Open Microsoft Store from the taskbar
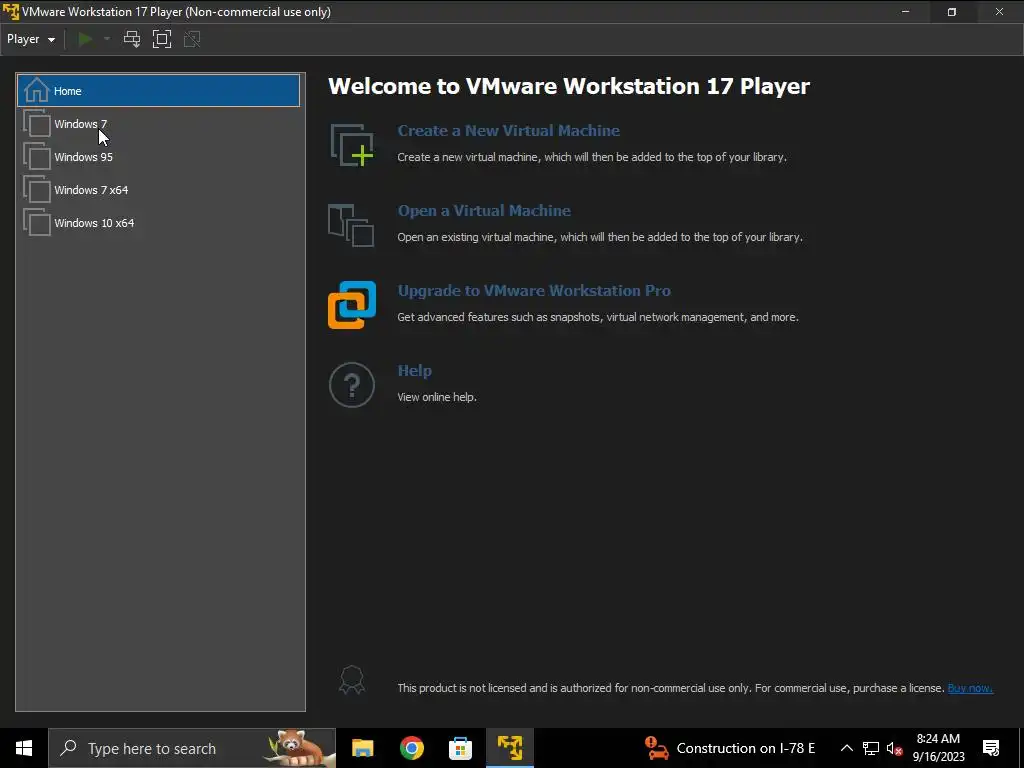The image size is (1024, 768). click(x=460, y=748)
